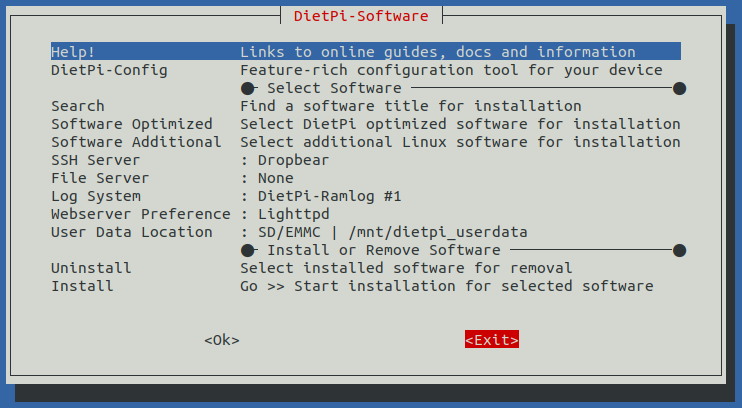The image size is (742, 408).
Task: Click the Dropbear value text
Action: [293, 160]
